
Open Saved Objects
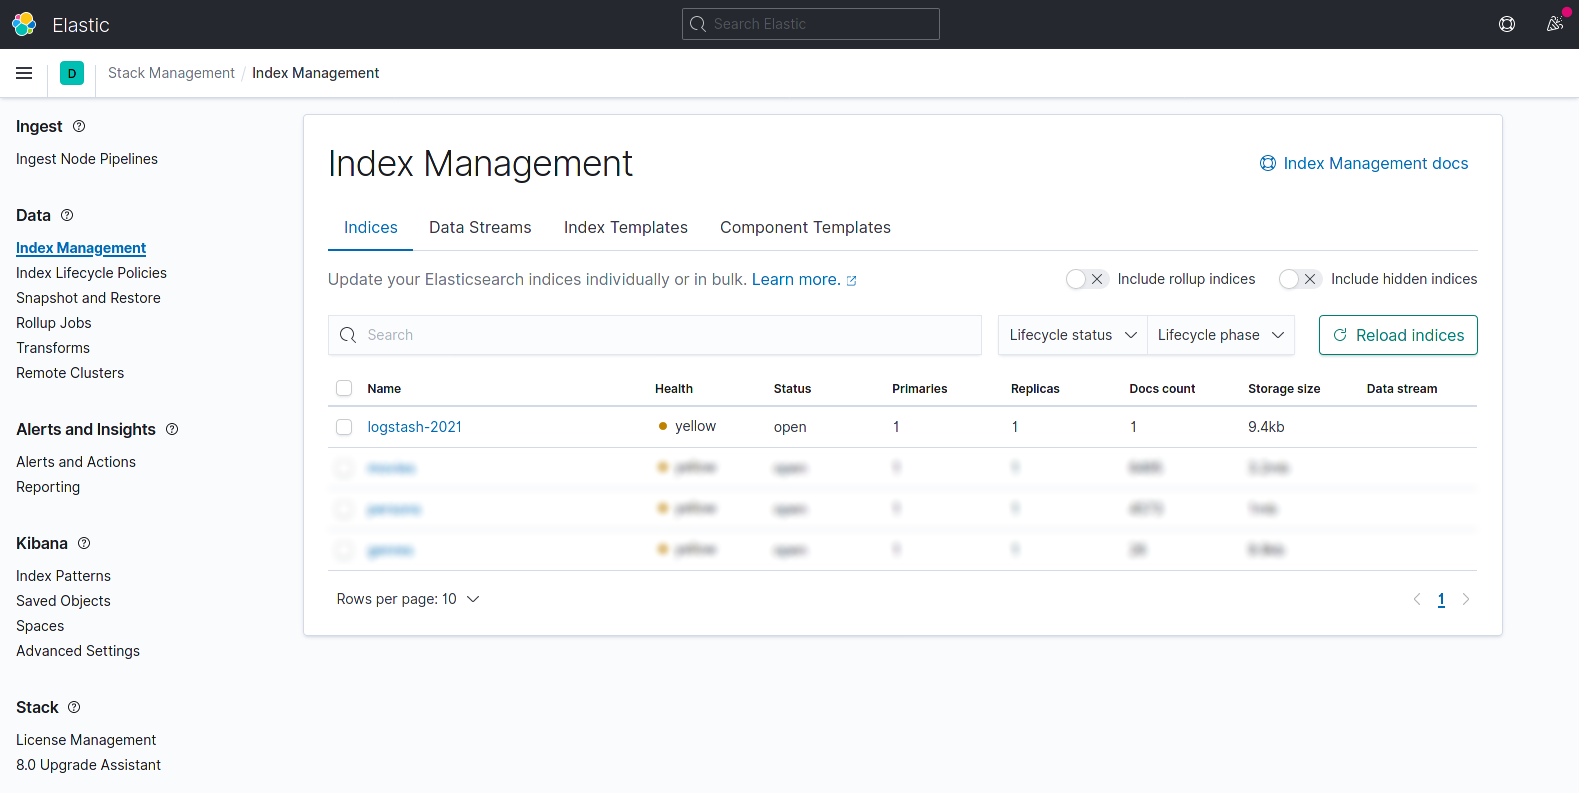pos(63,601)
